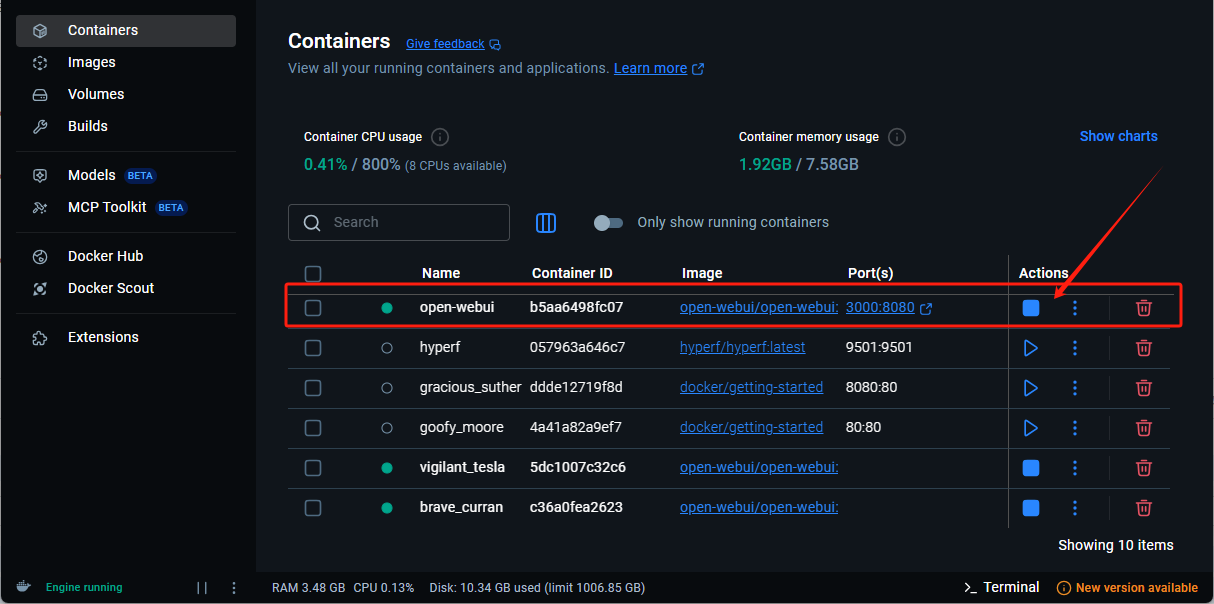Start the goofy_moore container
The height and width of the screenshot is (604, 1214).
[x=1031, y=428]
